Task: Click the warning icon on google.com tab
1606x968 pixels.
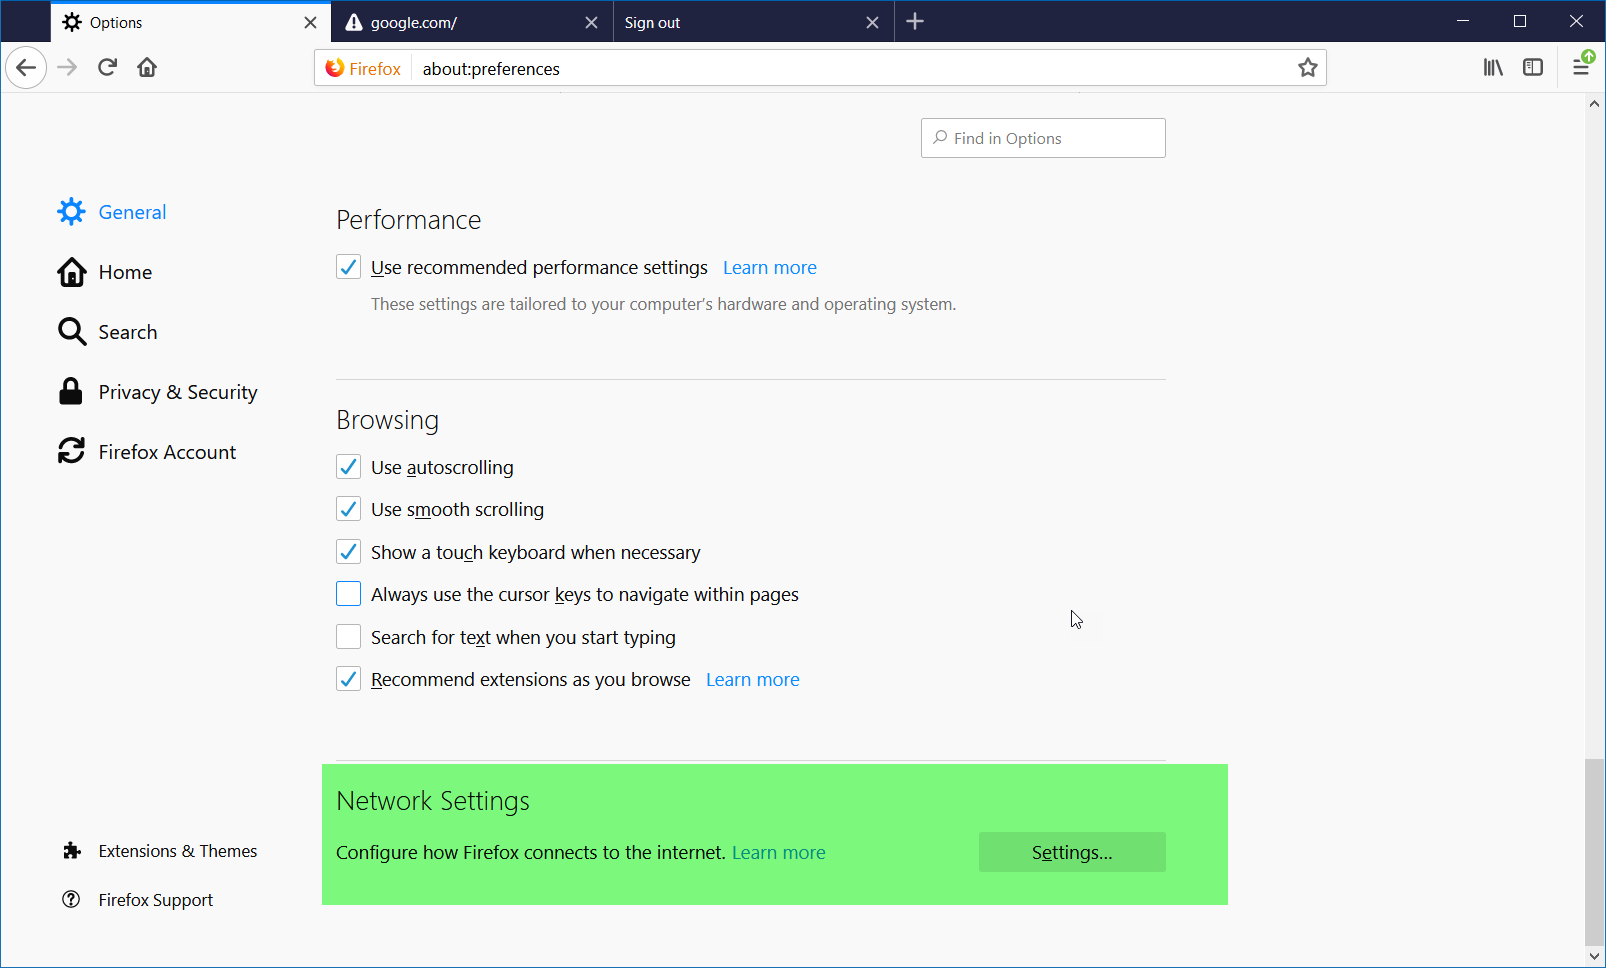Action: point(353,22)
